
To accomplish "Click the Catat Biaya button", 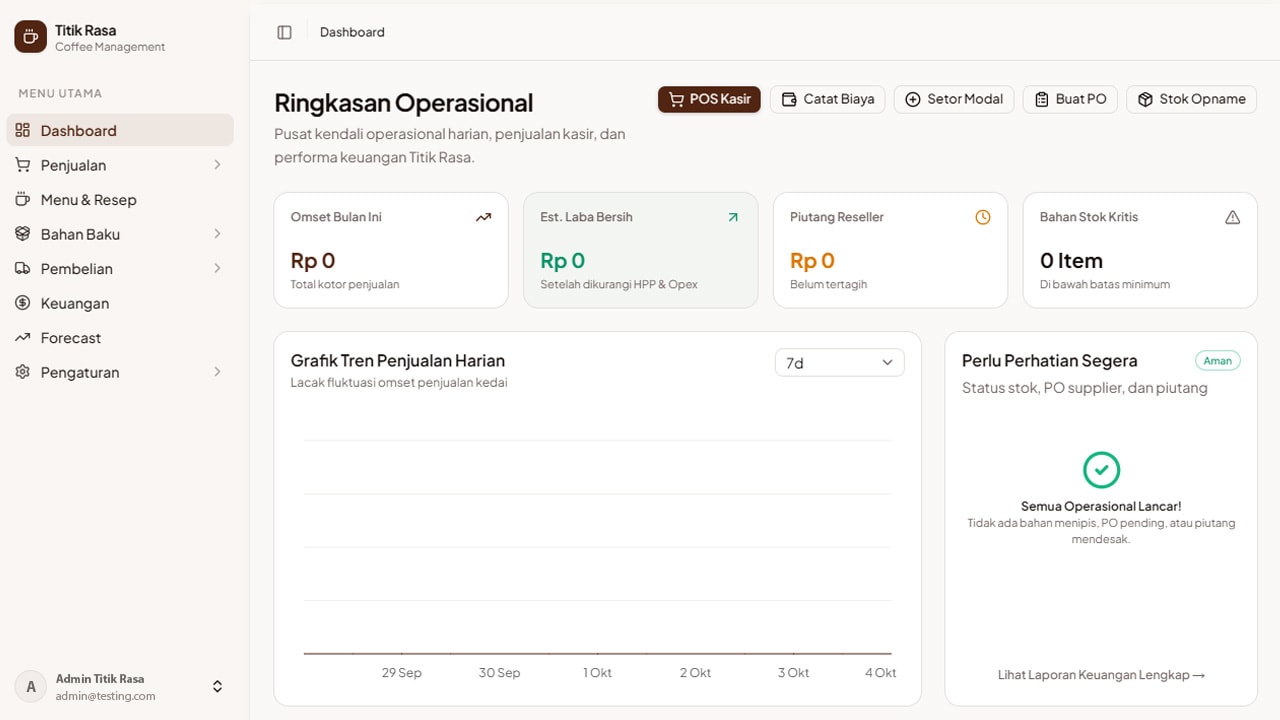I will [827, 99].
